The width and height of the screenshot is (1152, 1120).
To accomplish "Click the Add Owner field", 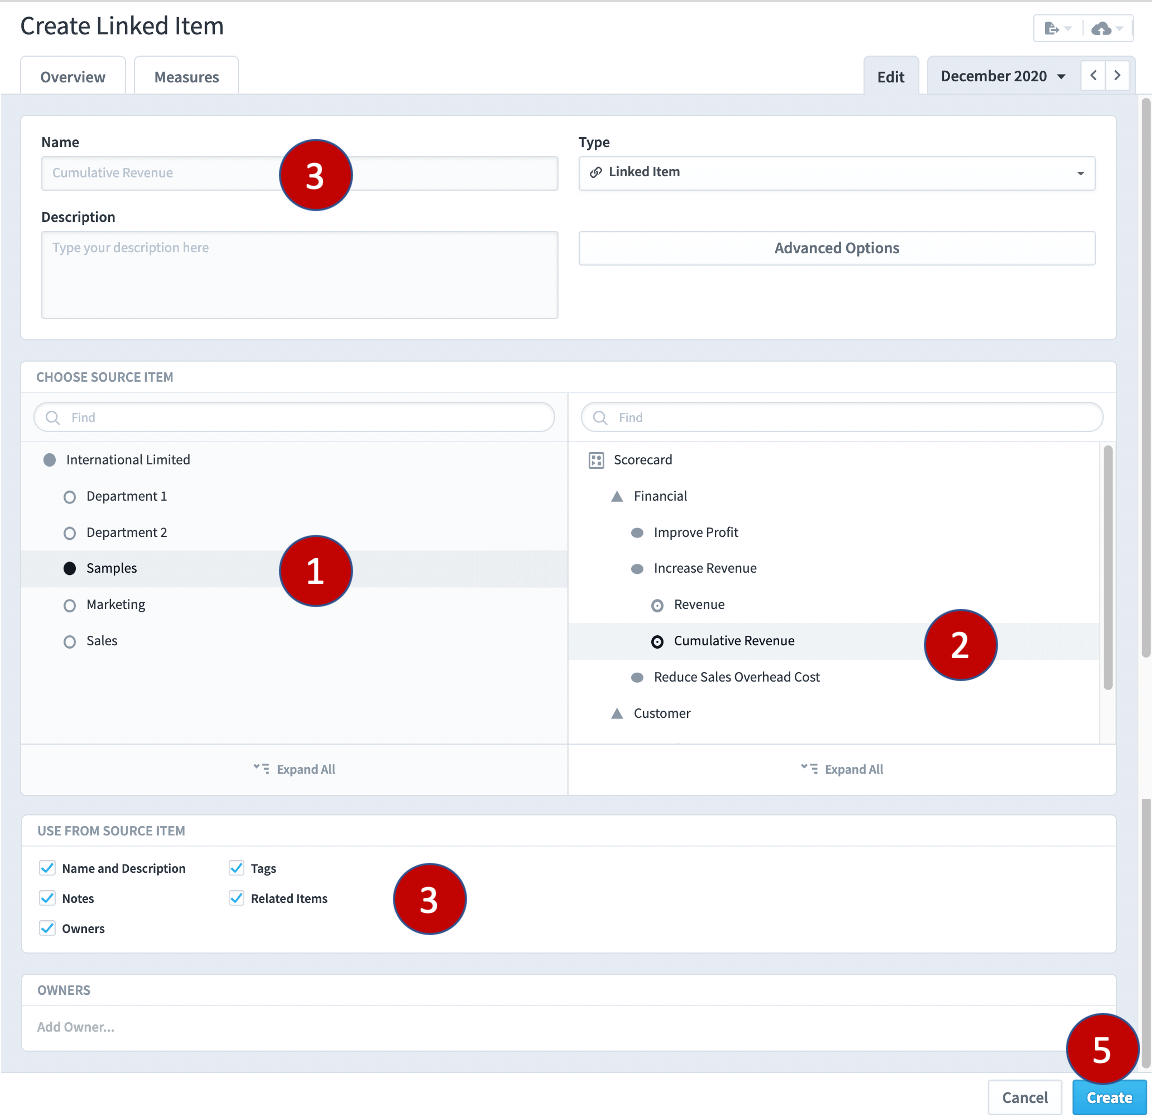I will click(x=76, y=1026).
